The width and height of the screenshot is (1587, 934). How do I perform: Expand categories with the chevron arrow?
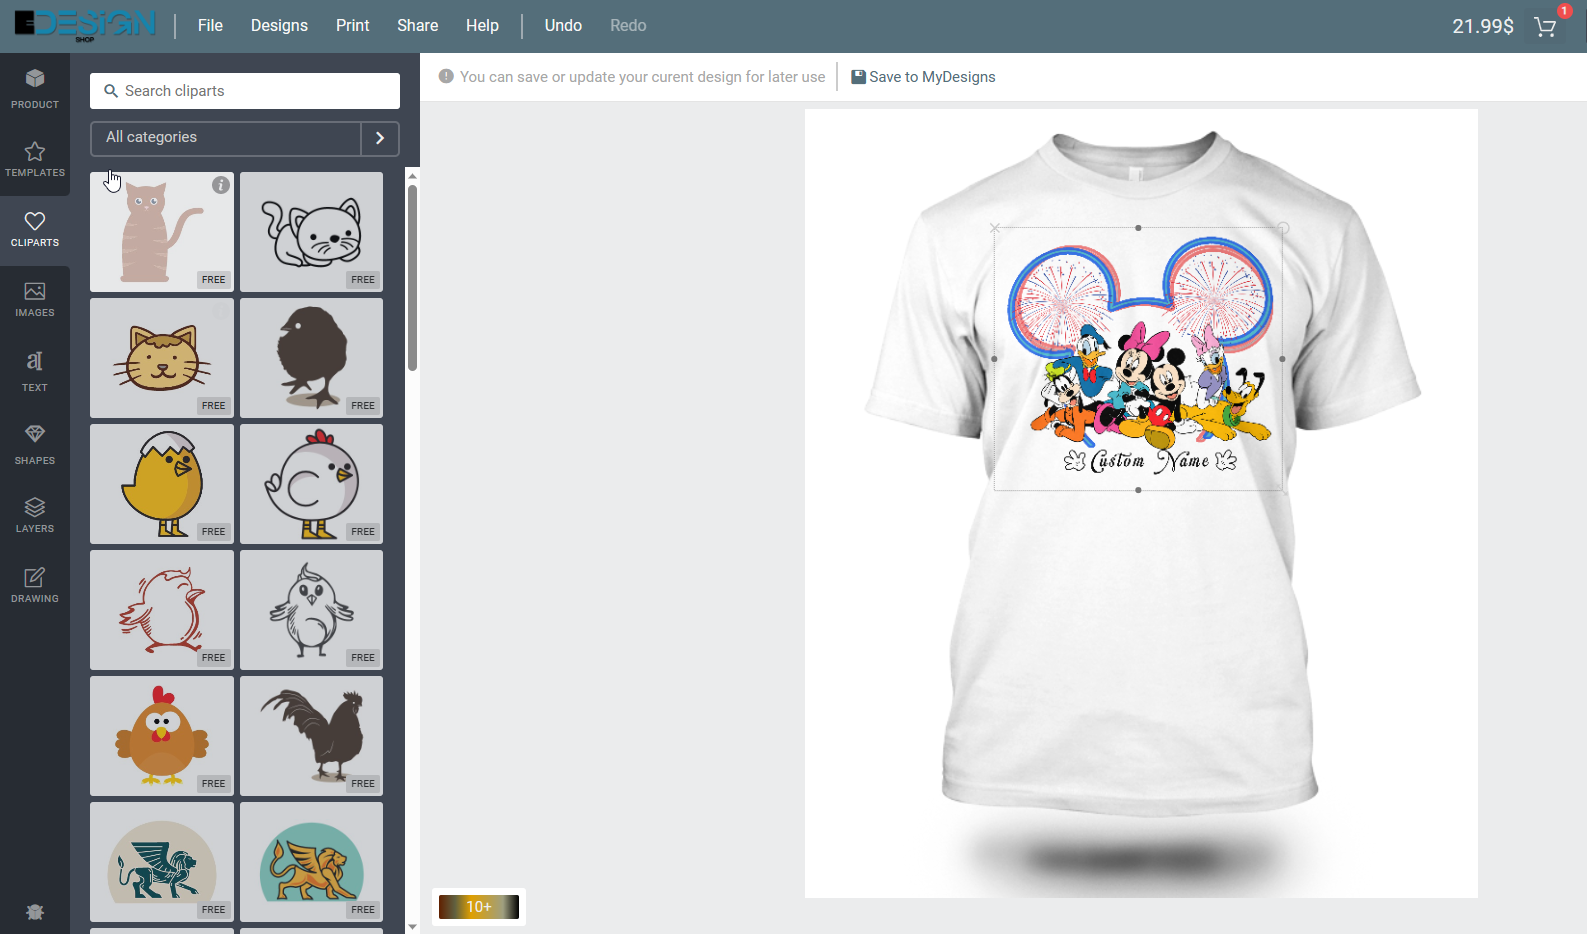[380, 138]
